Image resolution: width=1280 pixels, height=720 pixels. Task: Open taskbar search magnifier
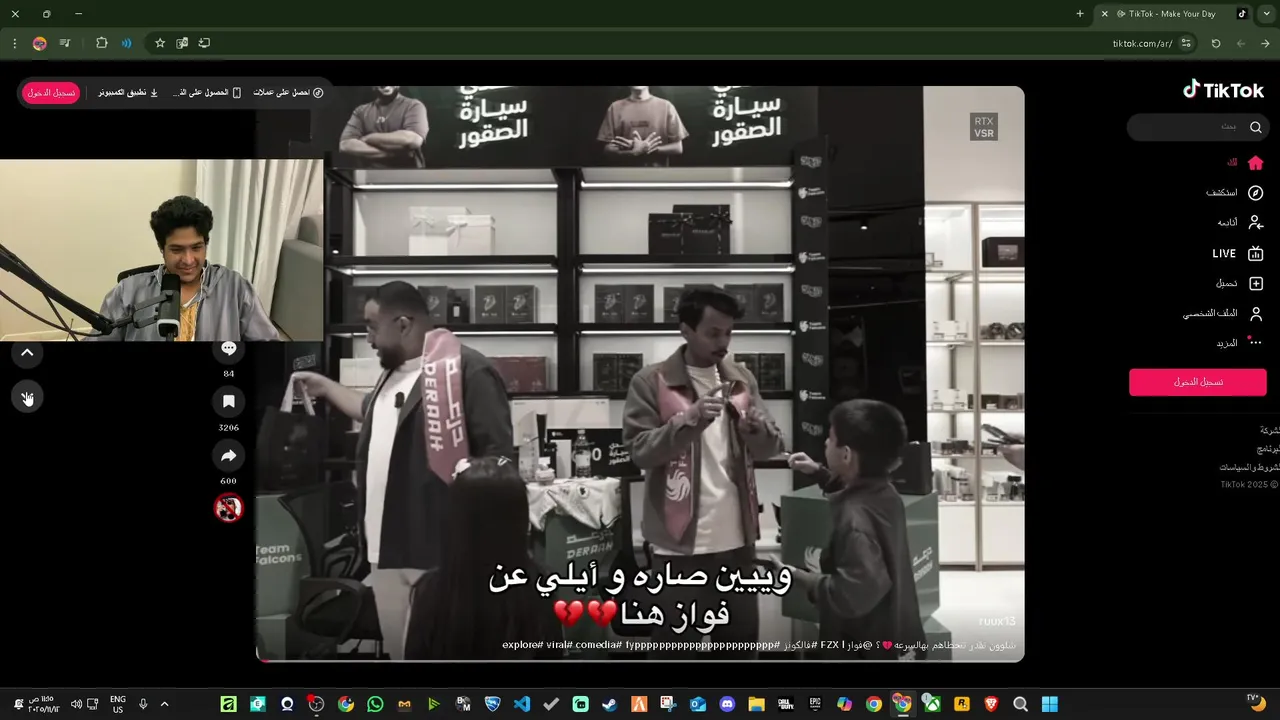pyautogui.click(x=1020, y=704)
